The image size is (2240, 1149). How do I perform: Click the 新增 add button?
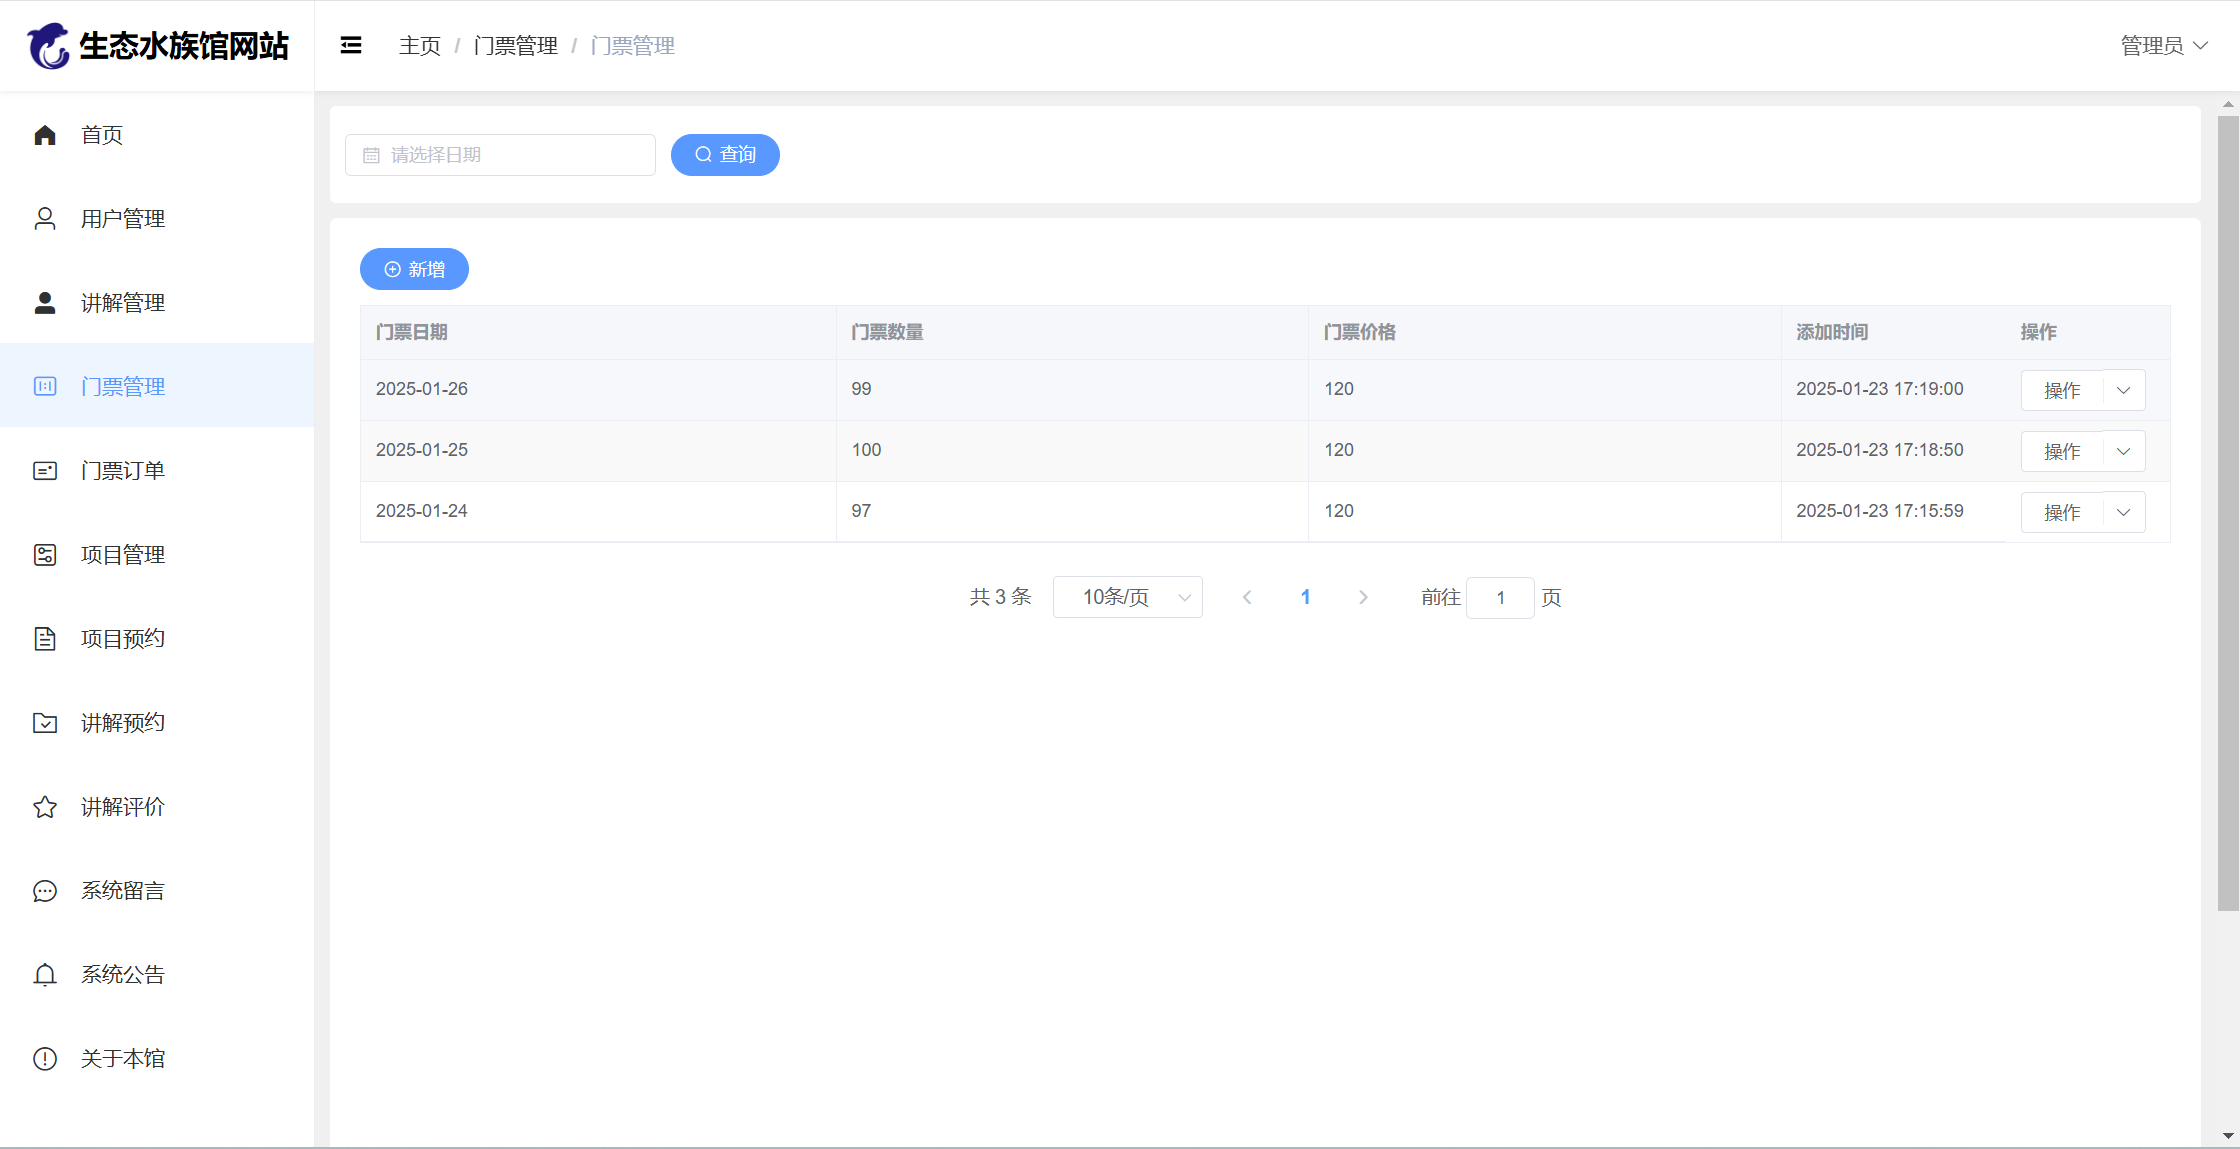[x=414, y=269]
